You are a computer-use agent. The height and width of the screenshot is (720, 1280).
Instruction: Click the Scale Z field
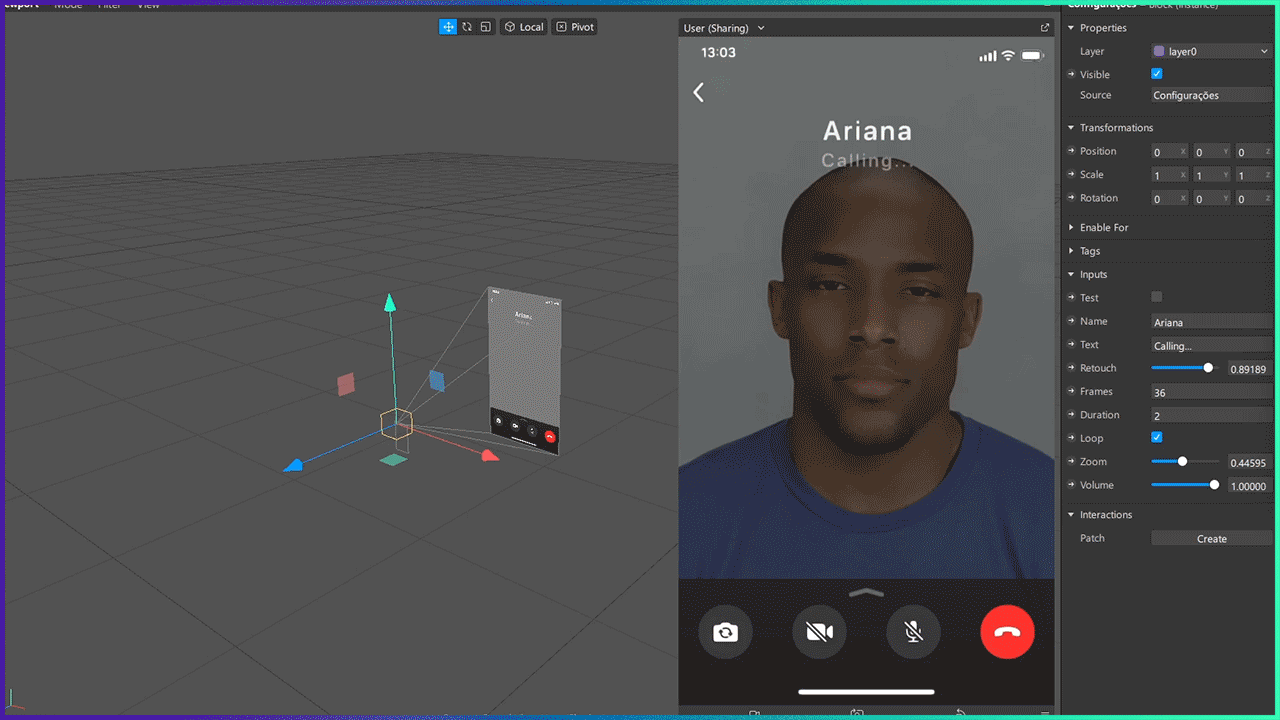tap(1253, 175)
